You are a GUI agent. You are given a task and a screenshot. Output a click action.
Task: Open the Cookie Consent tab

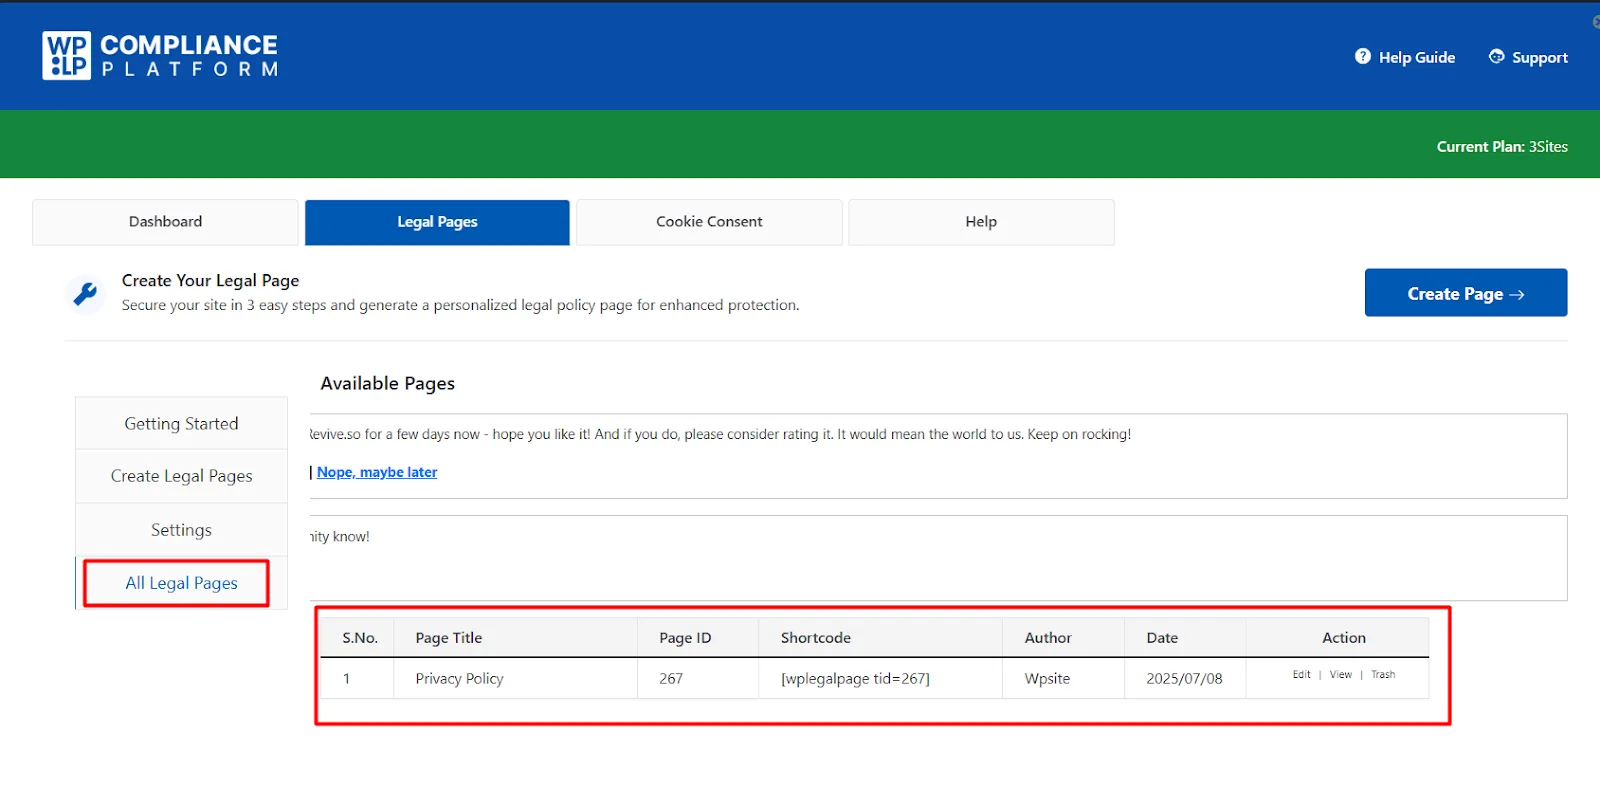(709, 222)
